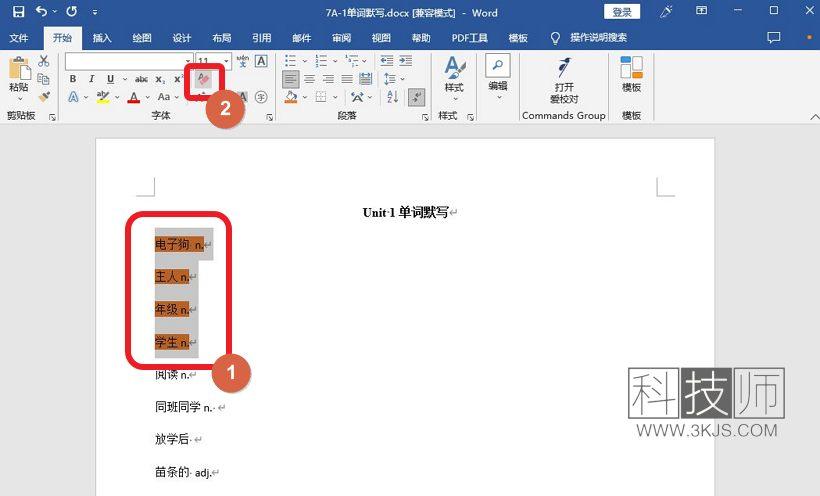Clear all formatting with eraser icon
The height and width of the screenshot is (496, 820).
[203, 80]
